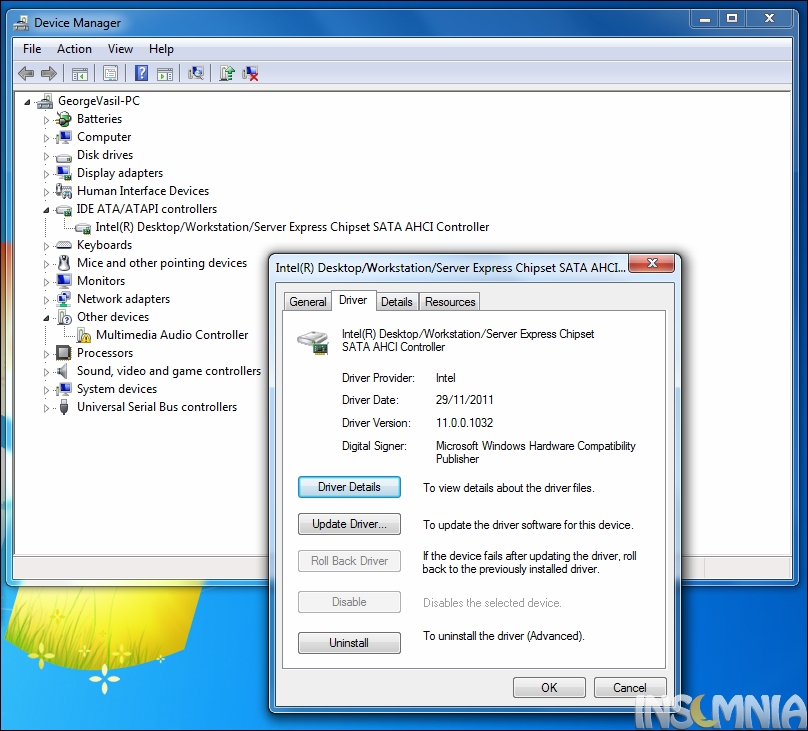Switch to the Resources tab

(450, 302)
